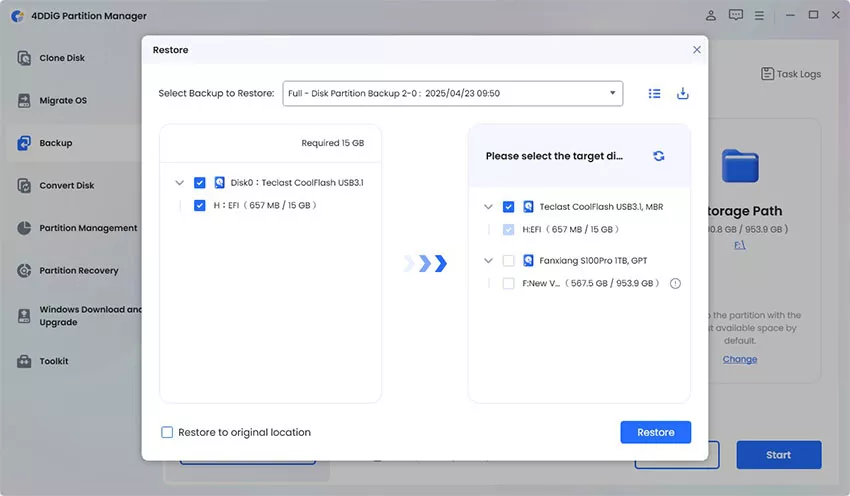Click the import backup download icon

(x=682, y=93)
